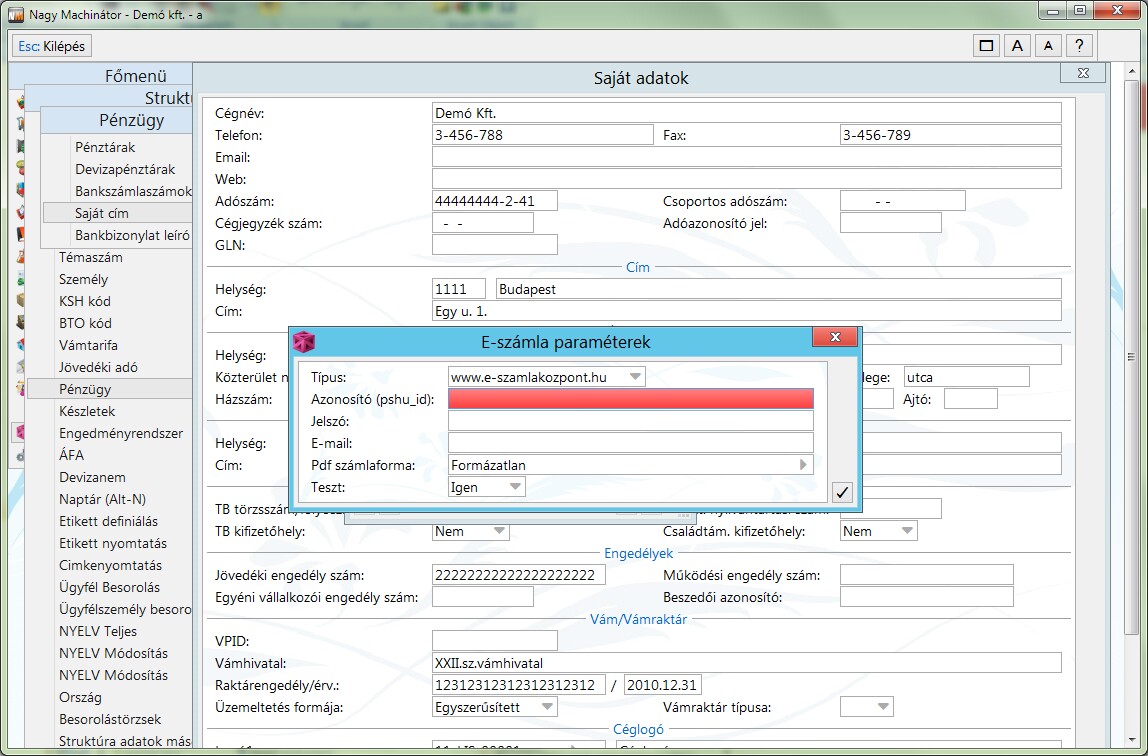The width and height of the screenshot is (1148, 756).
Task: Click the pink cube icon in dialog title
Action: (304, 342)
